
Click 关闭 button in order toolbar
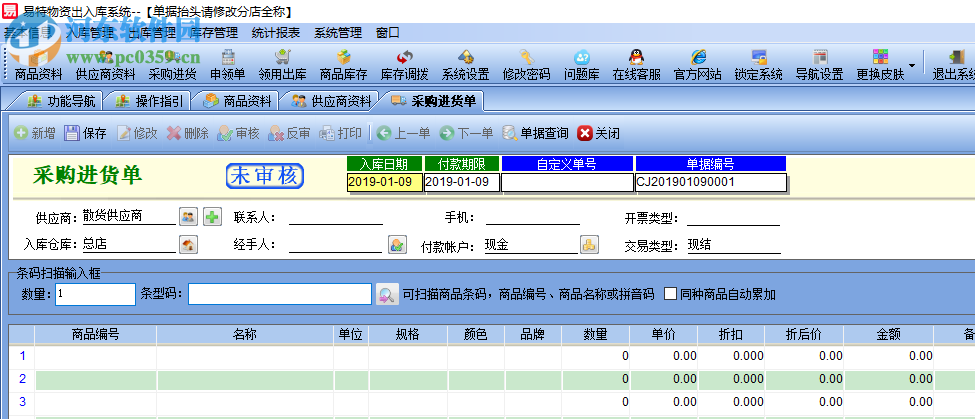click(599, 133)
